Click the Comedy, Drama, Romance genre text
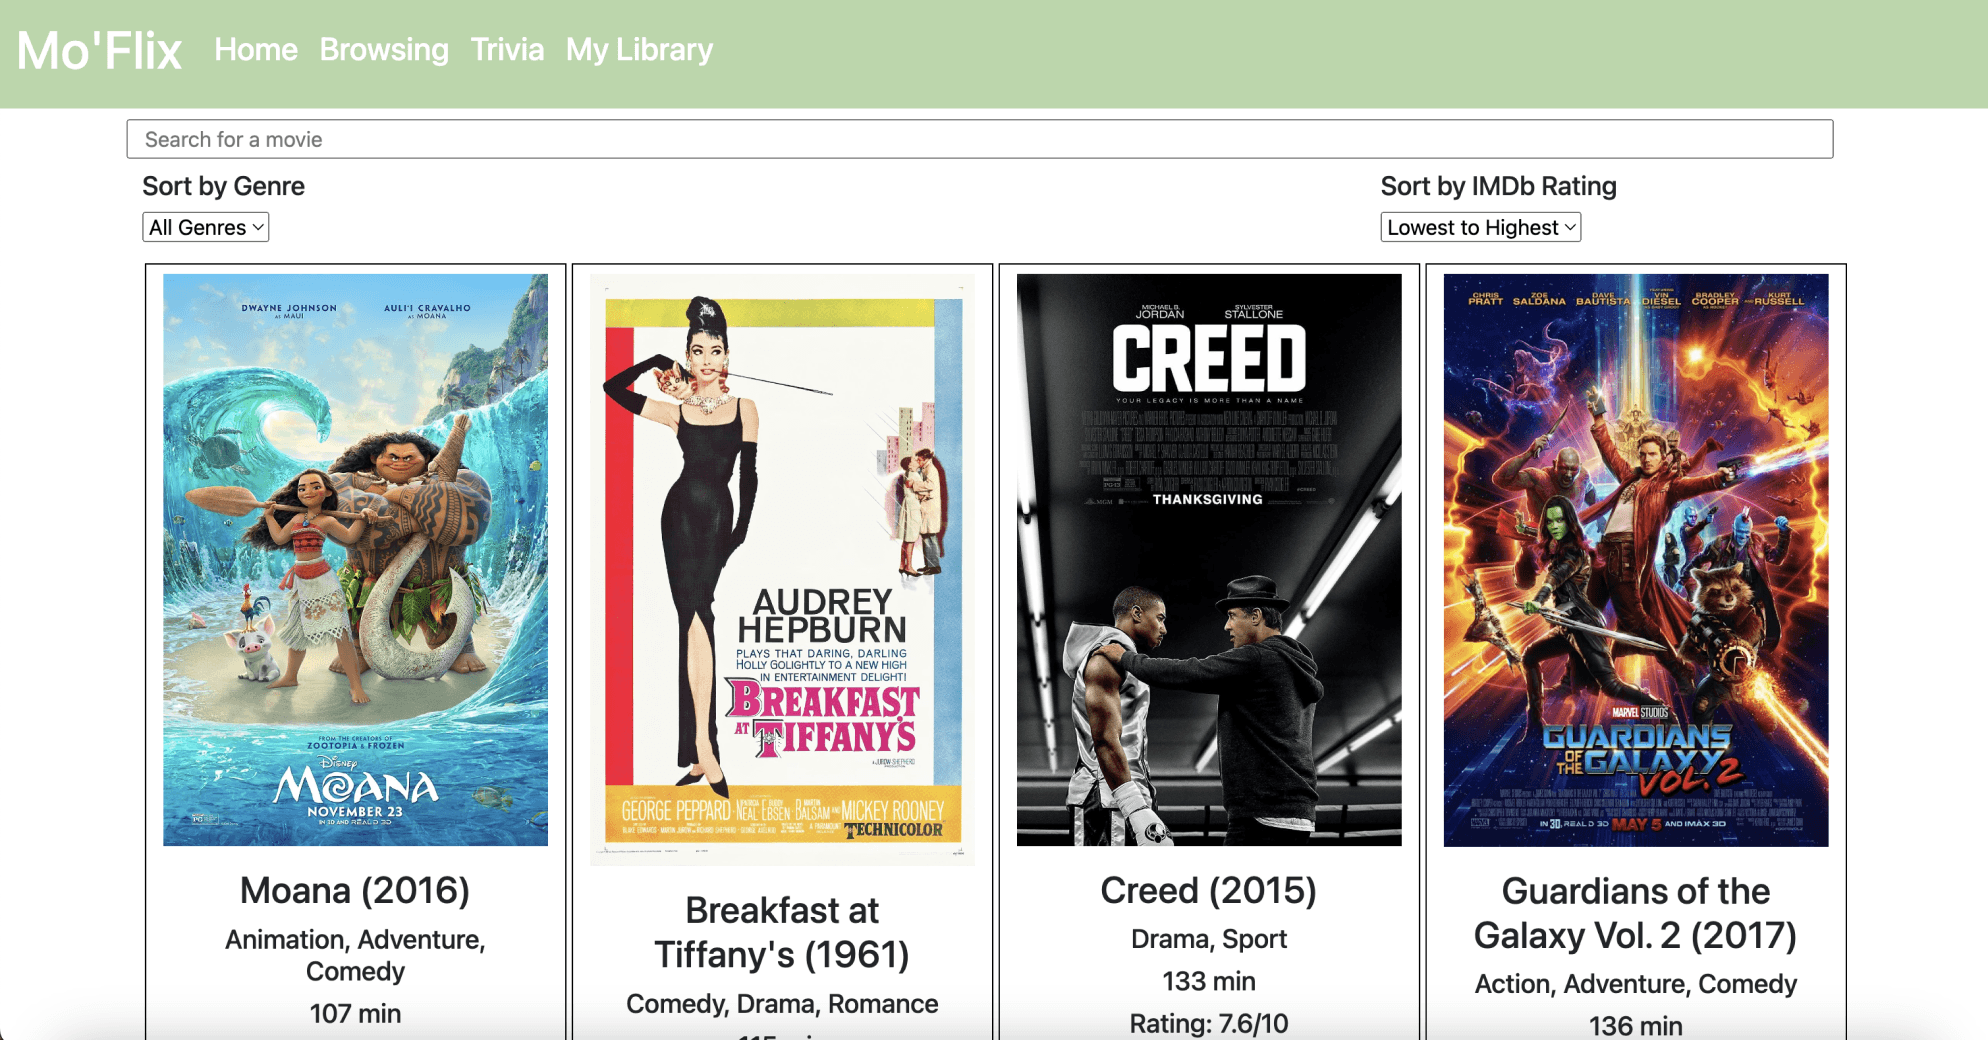Screen dimensions: 1988x1040 click(782, 1004)
